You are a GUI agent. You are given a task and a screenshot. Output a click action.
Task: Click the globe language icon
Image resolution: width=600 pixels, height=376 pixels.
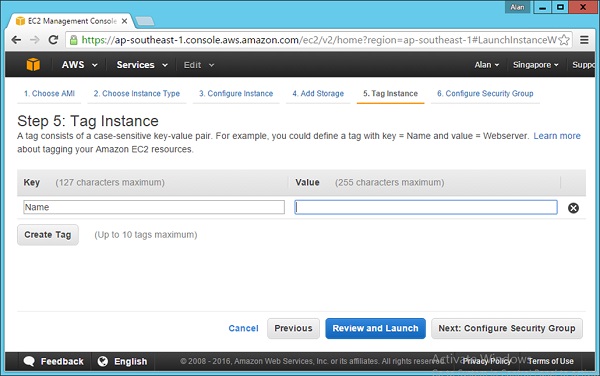(103, 361)
